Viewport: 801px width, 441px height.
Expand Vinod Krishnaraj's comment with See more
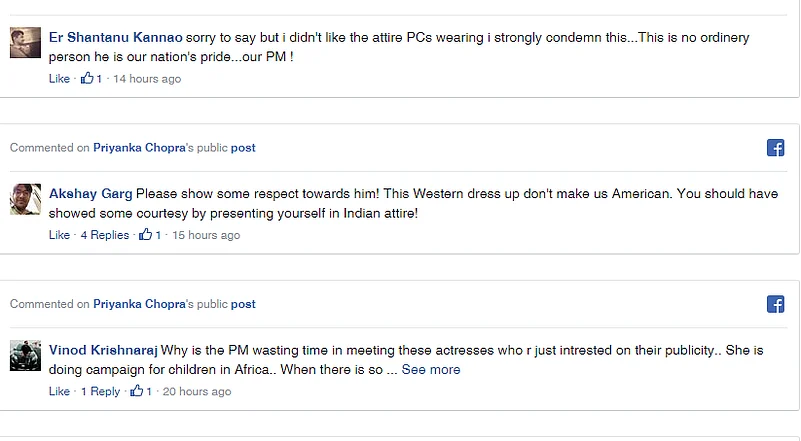(x=431, y=370)
